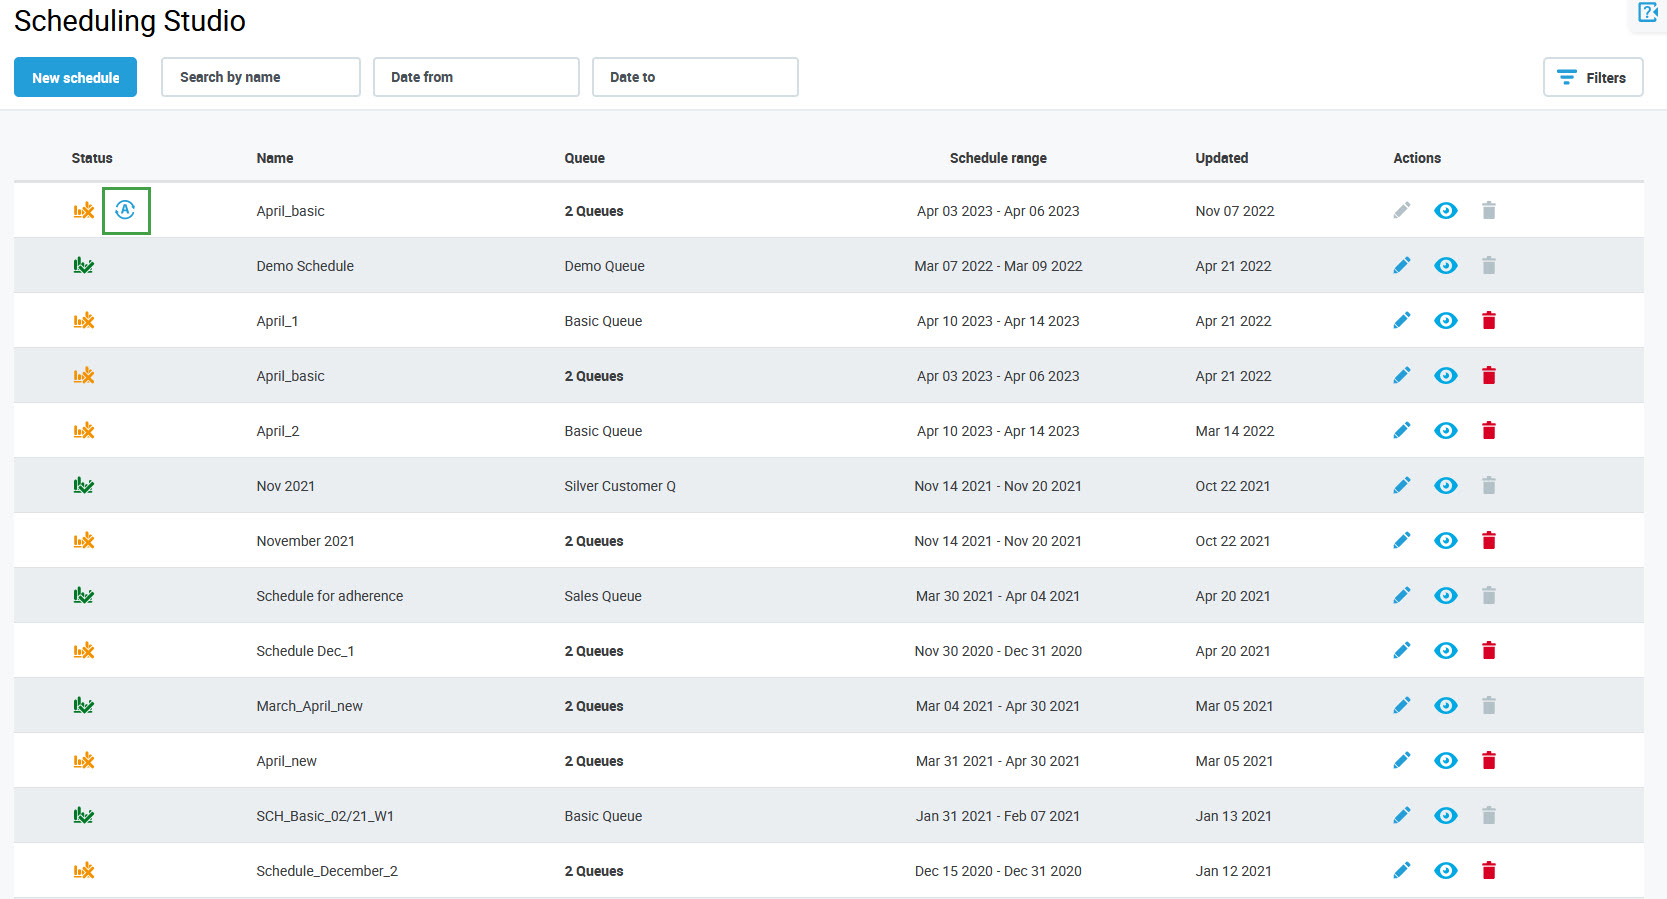Edit the Nov 2021 schedule

1402,486
